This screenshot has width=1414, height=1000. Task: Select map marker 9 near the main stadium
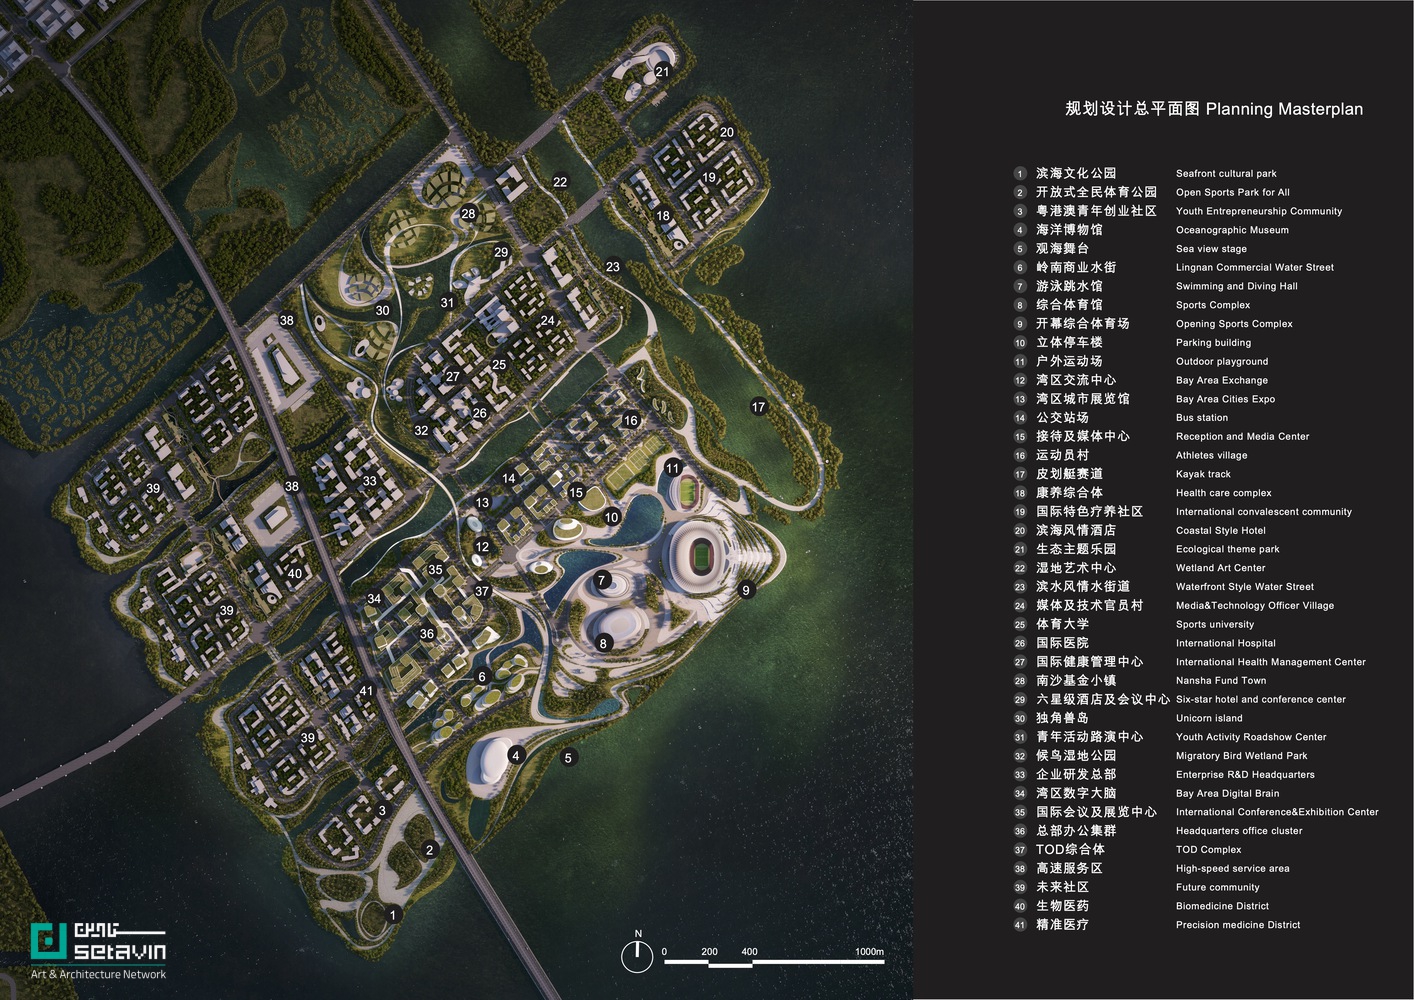coord(746,591)
